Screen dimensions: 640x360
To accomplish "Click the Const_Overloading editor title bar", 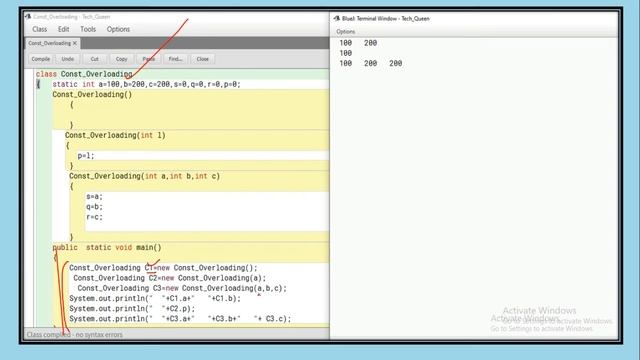I will click(x=176, y=17).
